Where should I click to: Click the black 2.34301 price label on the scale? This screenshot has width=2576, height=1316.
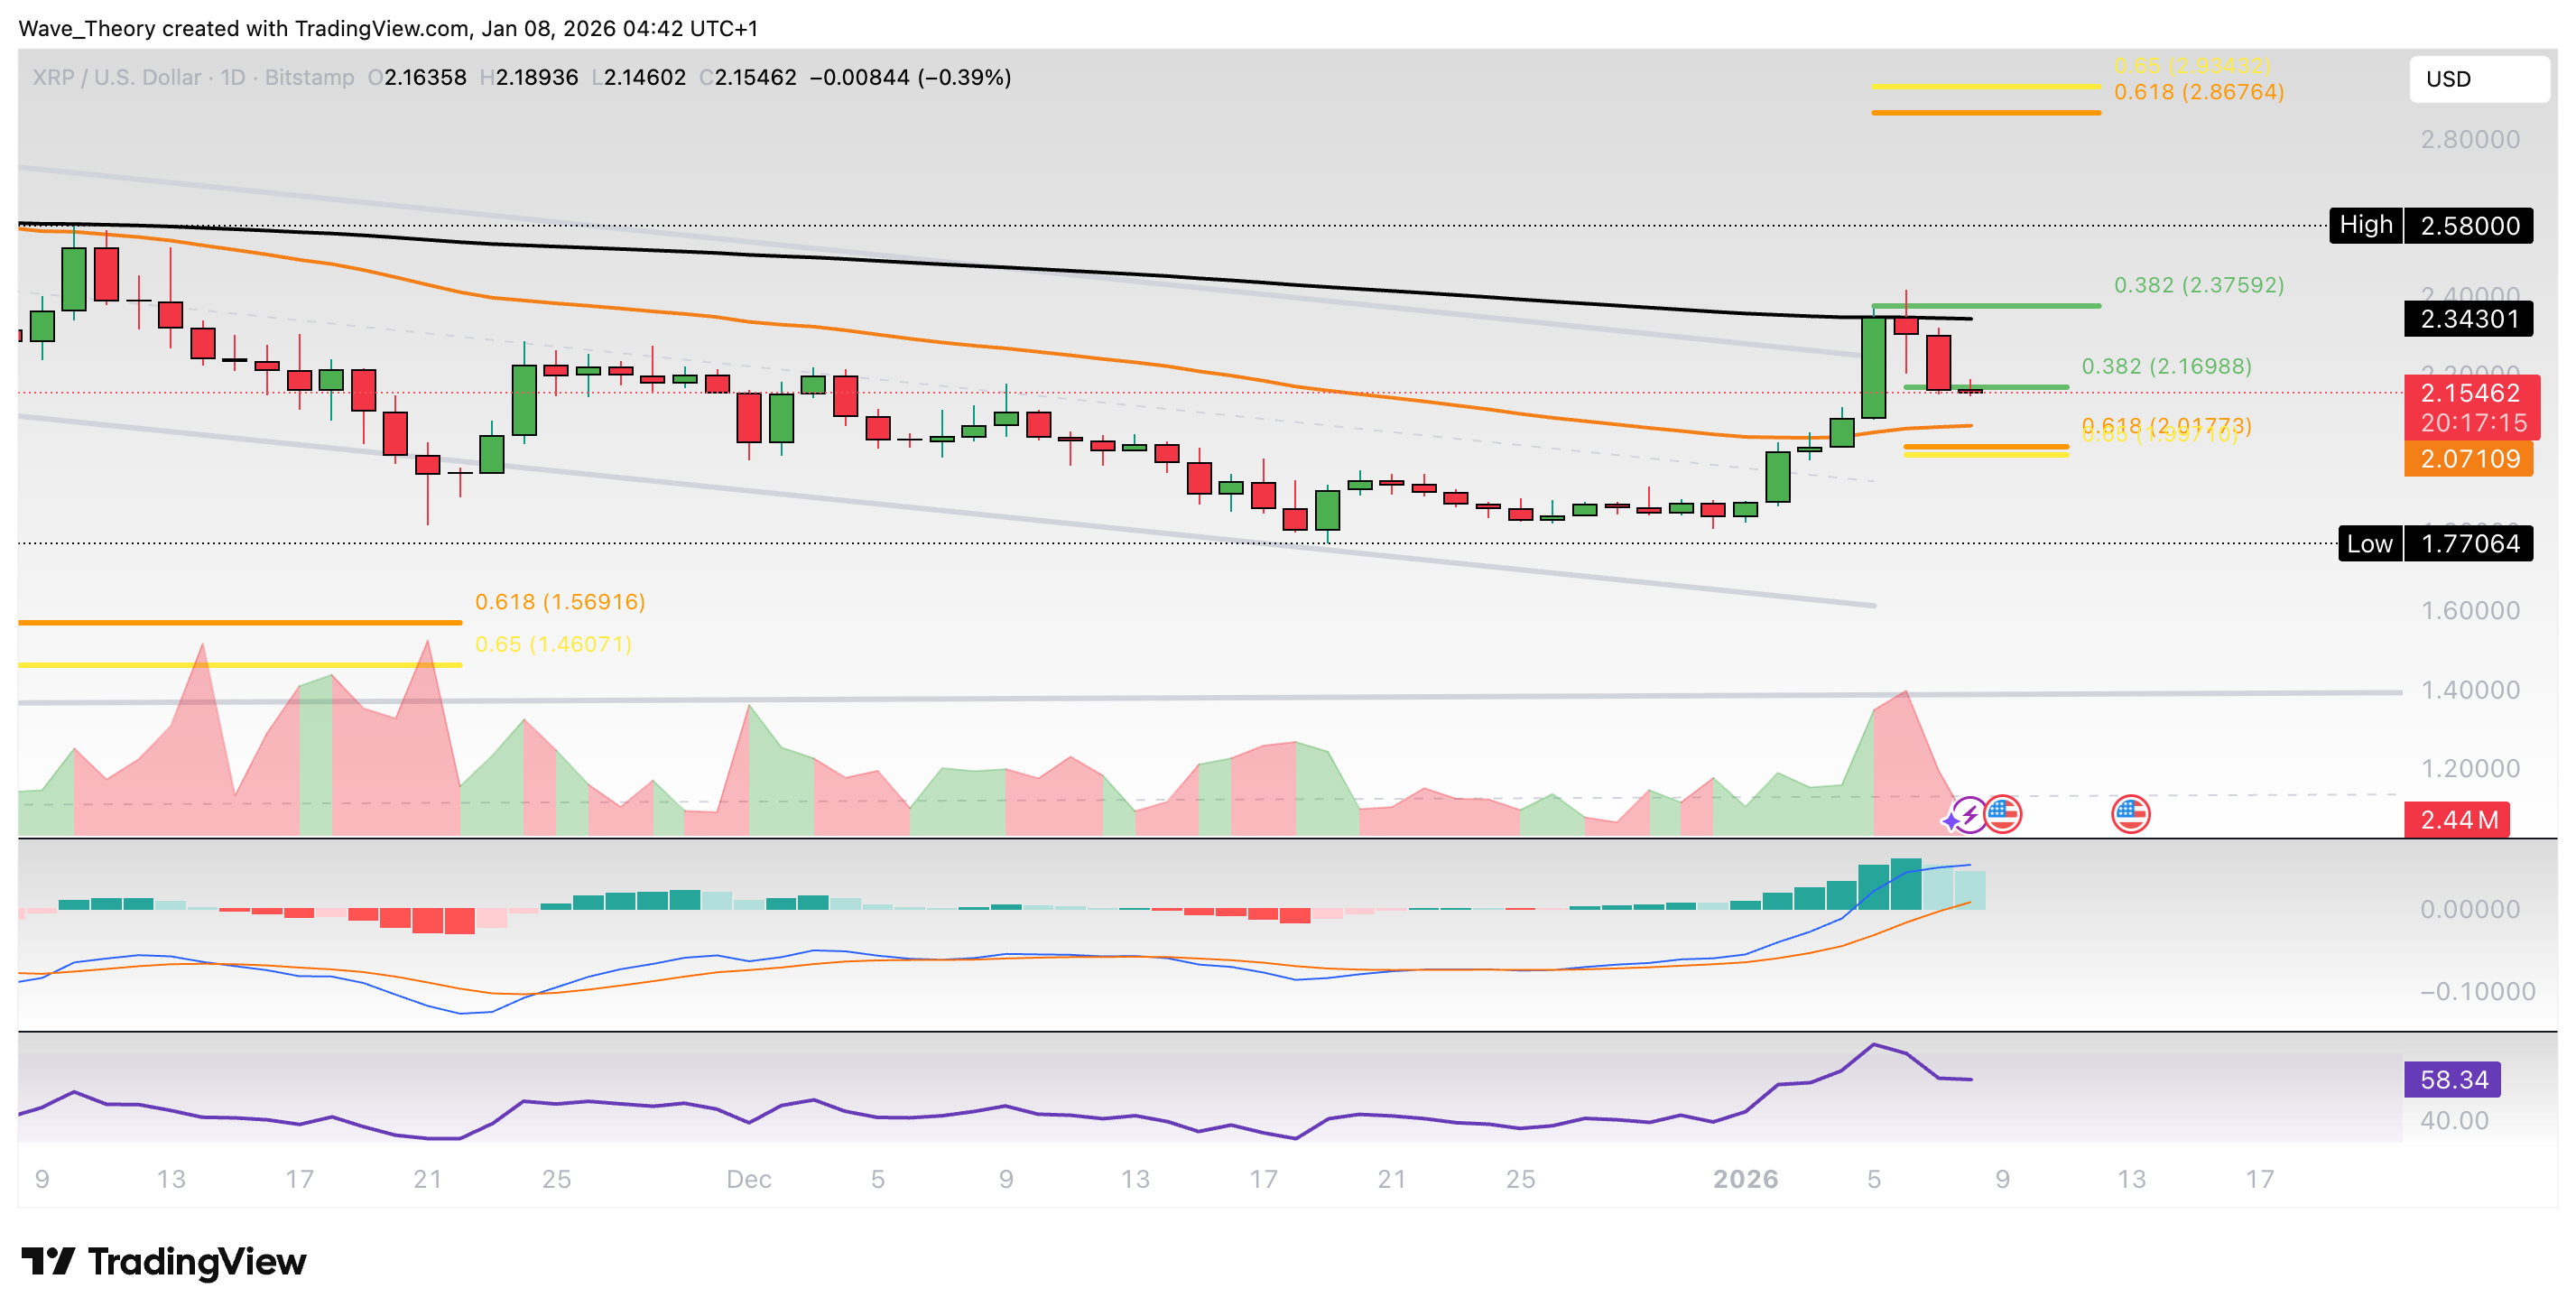2470,320
